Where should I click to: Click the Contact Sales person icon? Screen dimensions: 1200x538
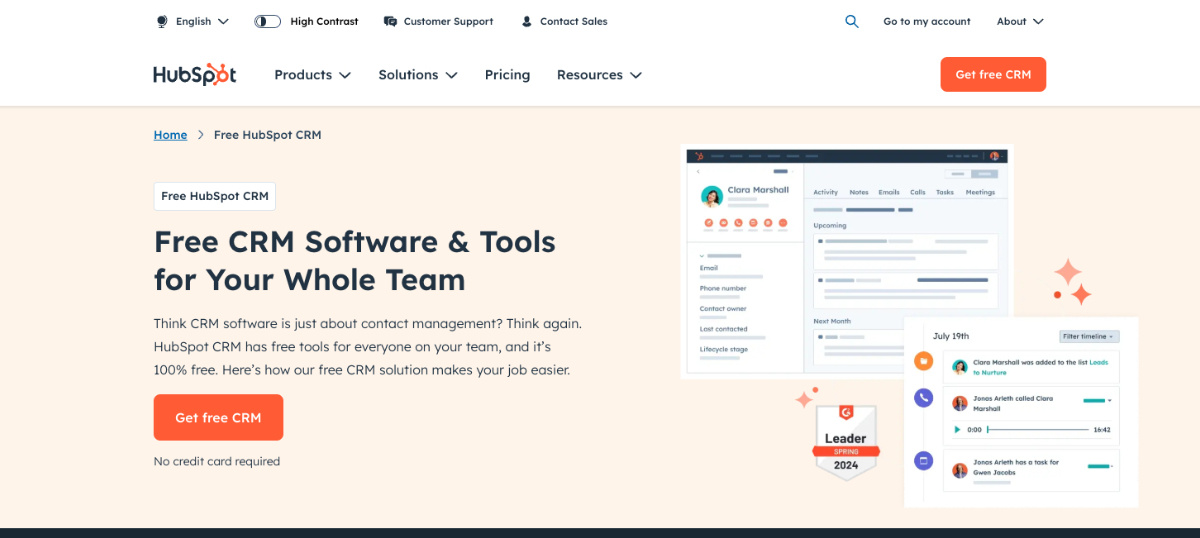527,21
